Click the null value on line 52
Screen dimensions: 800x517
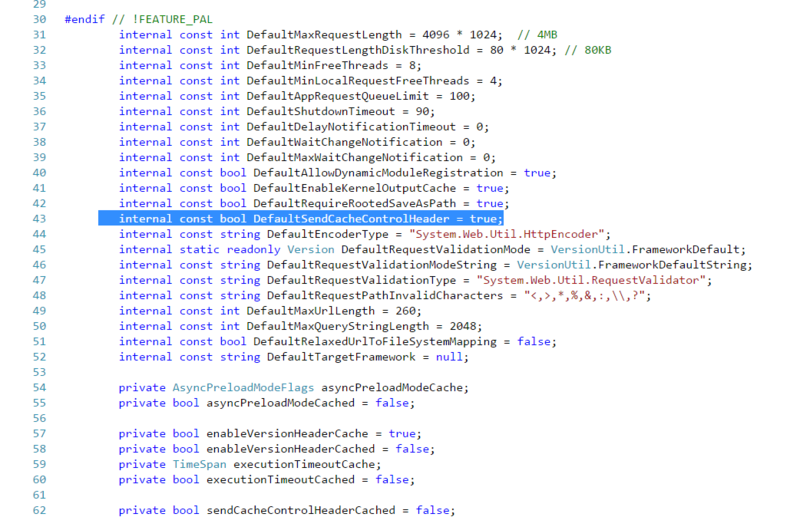click(x=449, y=357)
